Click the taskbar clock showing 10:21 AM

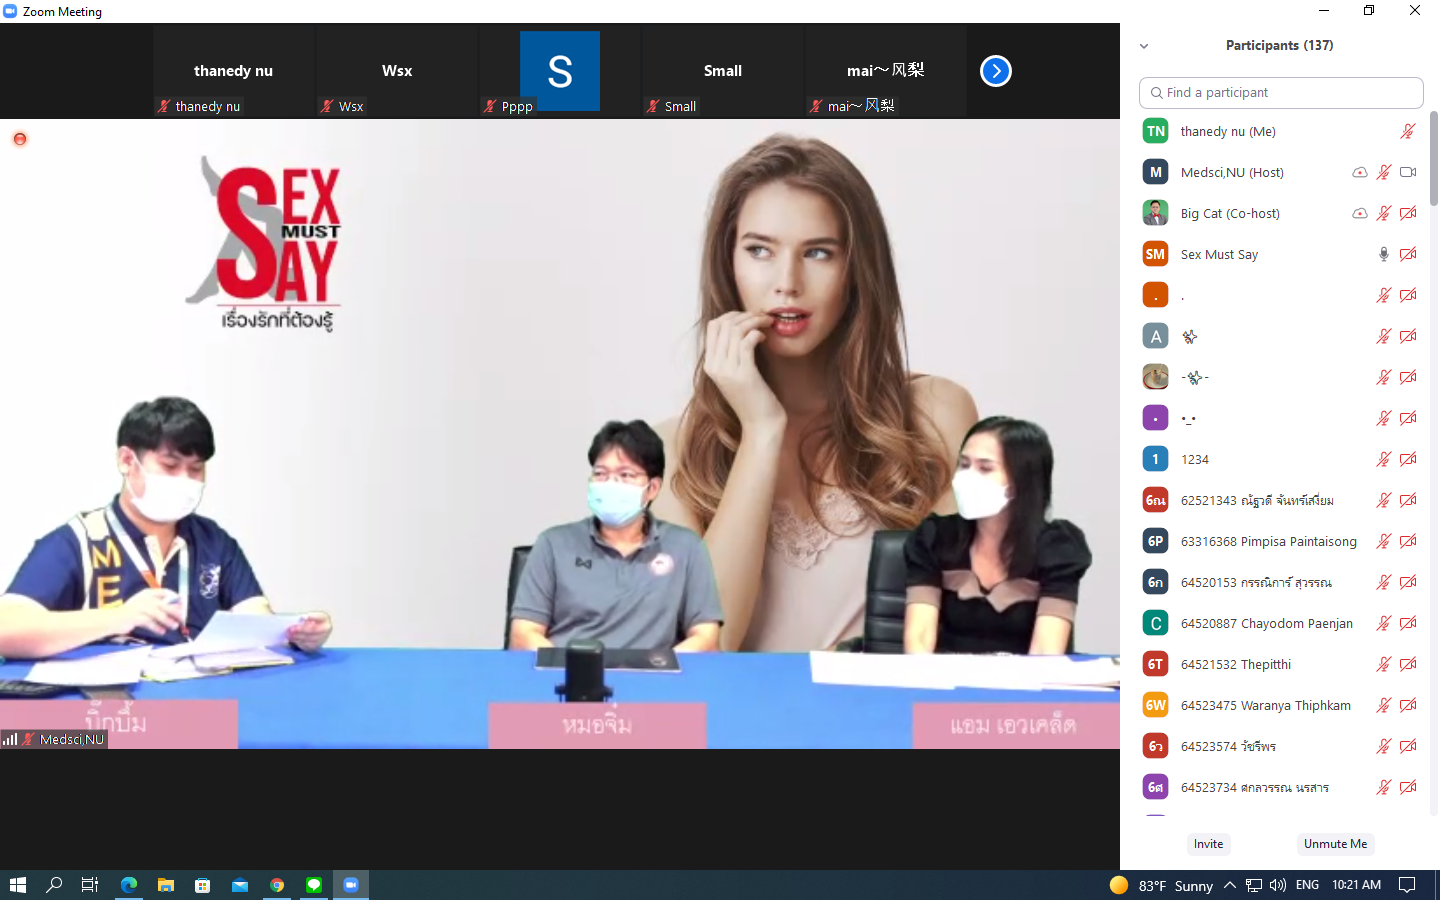tap(1356, 885)
